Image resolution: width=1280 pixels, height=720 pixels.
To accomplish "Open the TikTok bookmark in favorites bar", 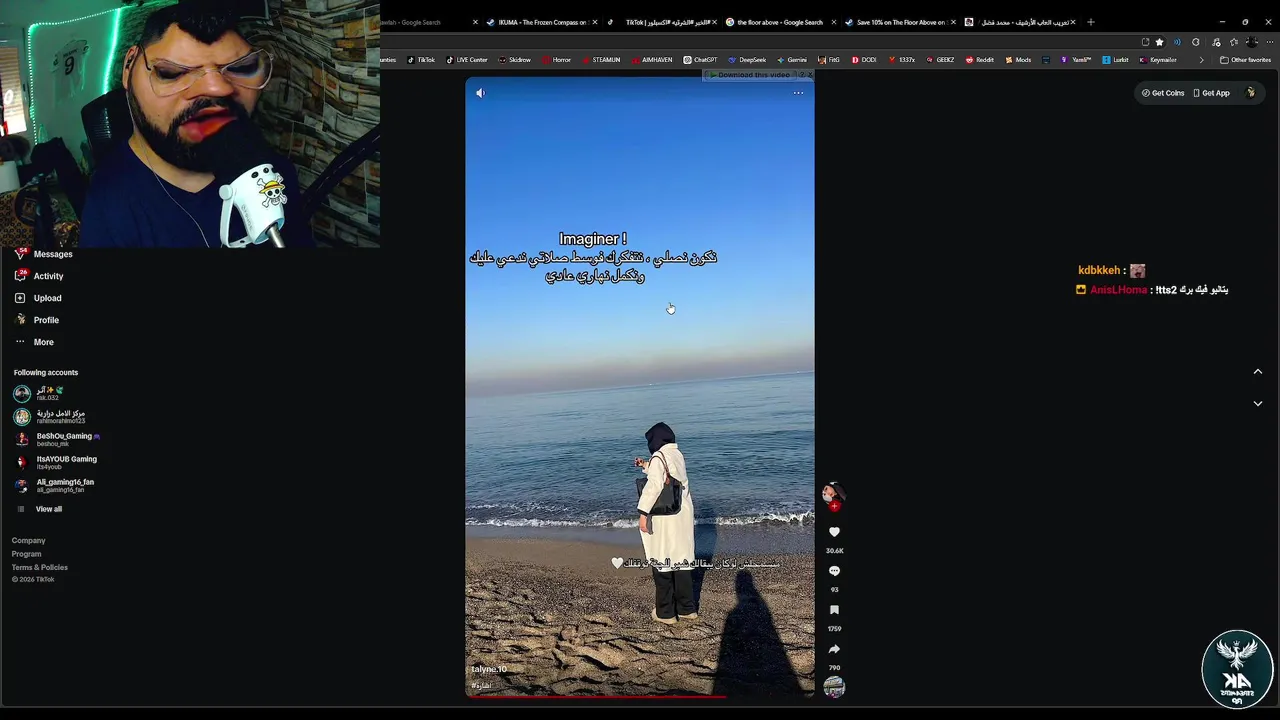I will 421,60.
